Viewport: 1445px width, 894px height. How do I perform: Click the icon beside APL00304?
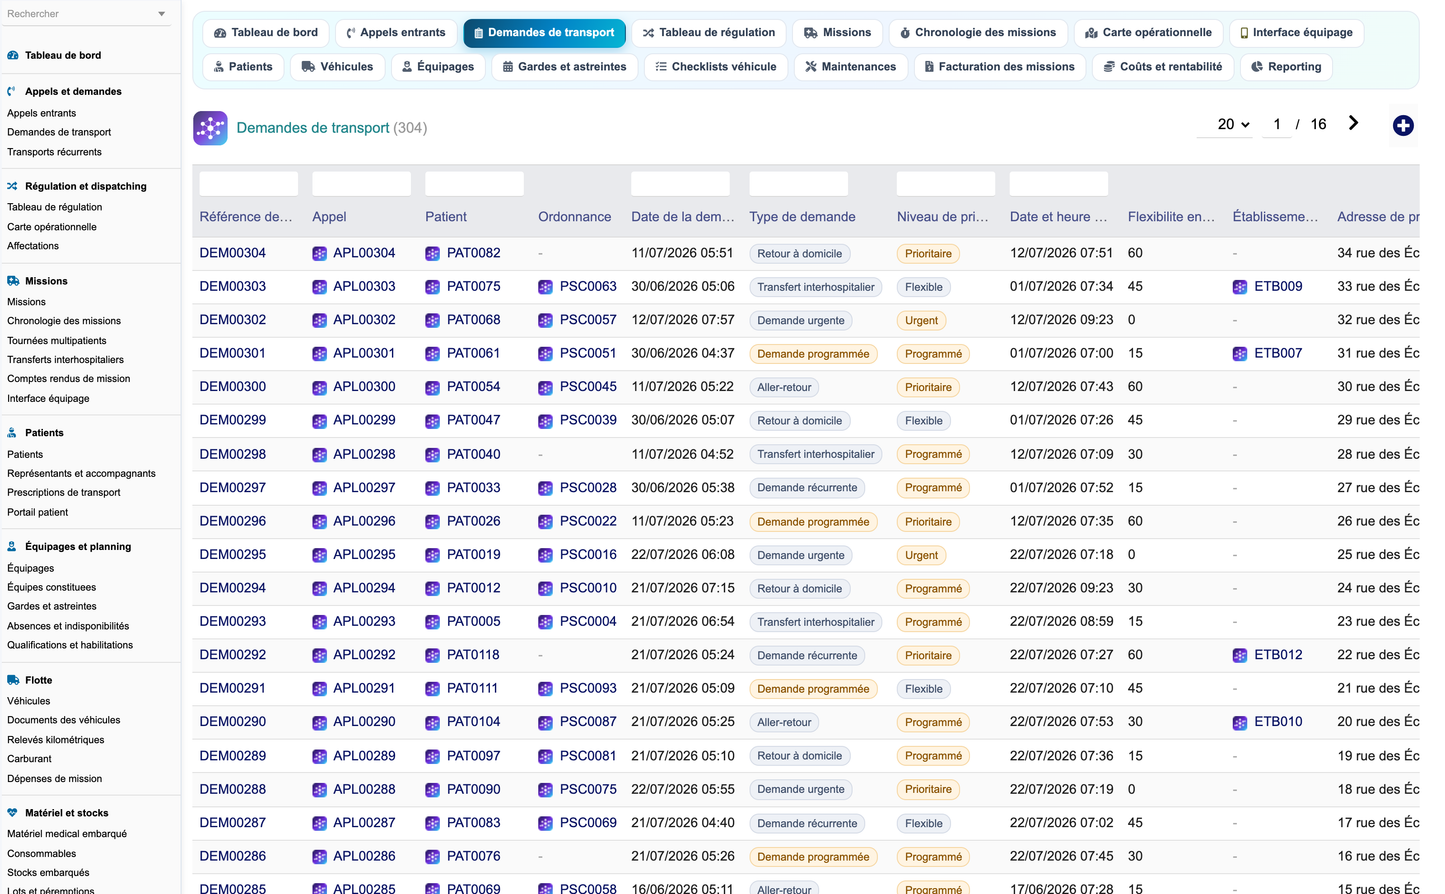(319, 254)
